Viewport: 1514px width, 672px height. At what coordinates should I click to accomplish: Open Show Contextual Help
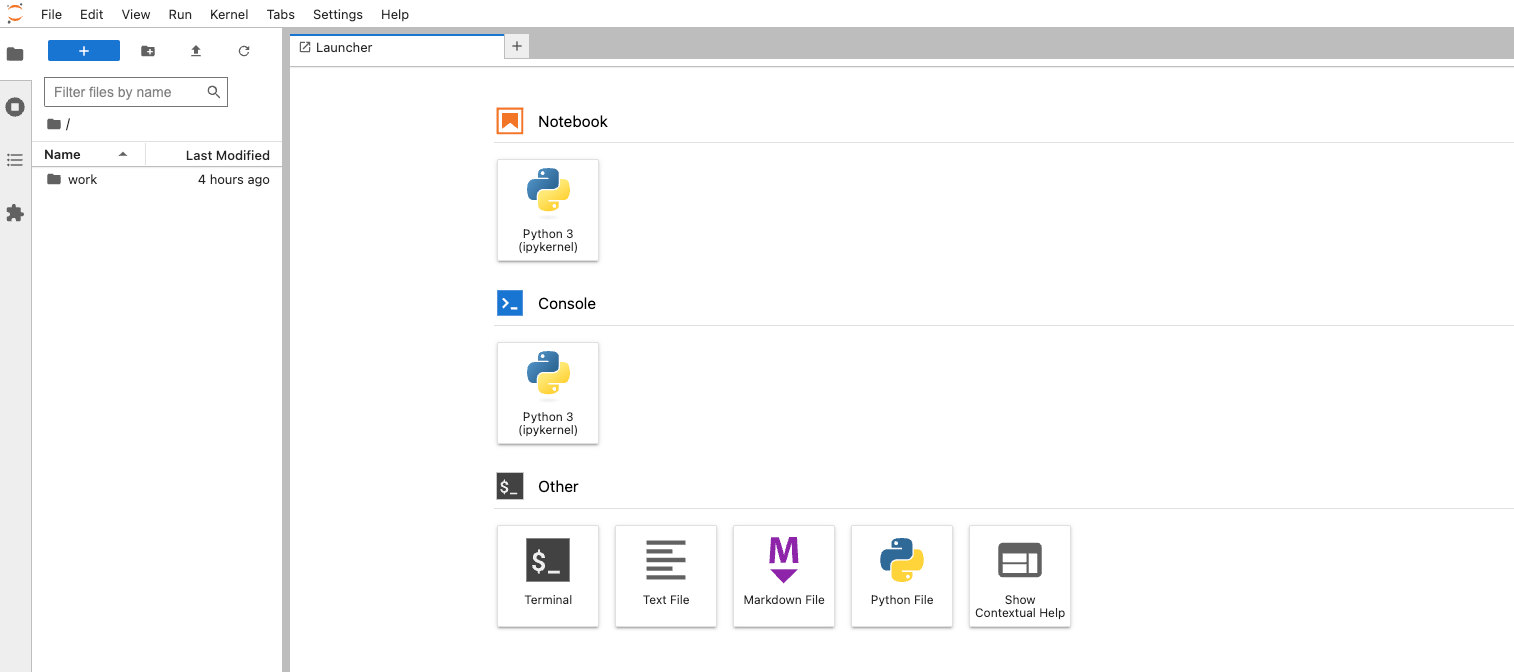[1019, 576]
